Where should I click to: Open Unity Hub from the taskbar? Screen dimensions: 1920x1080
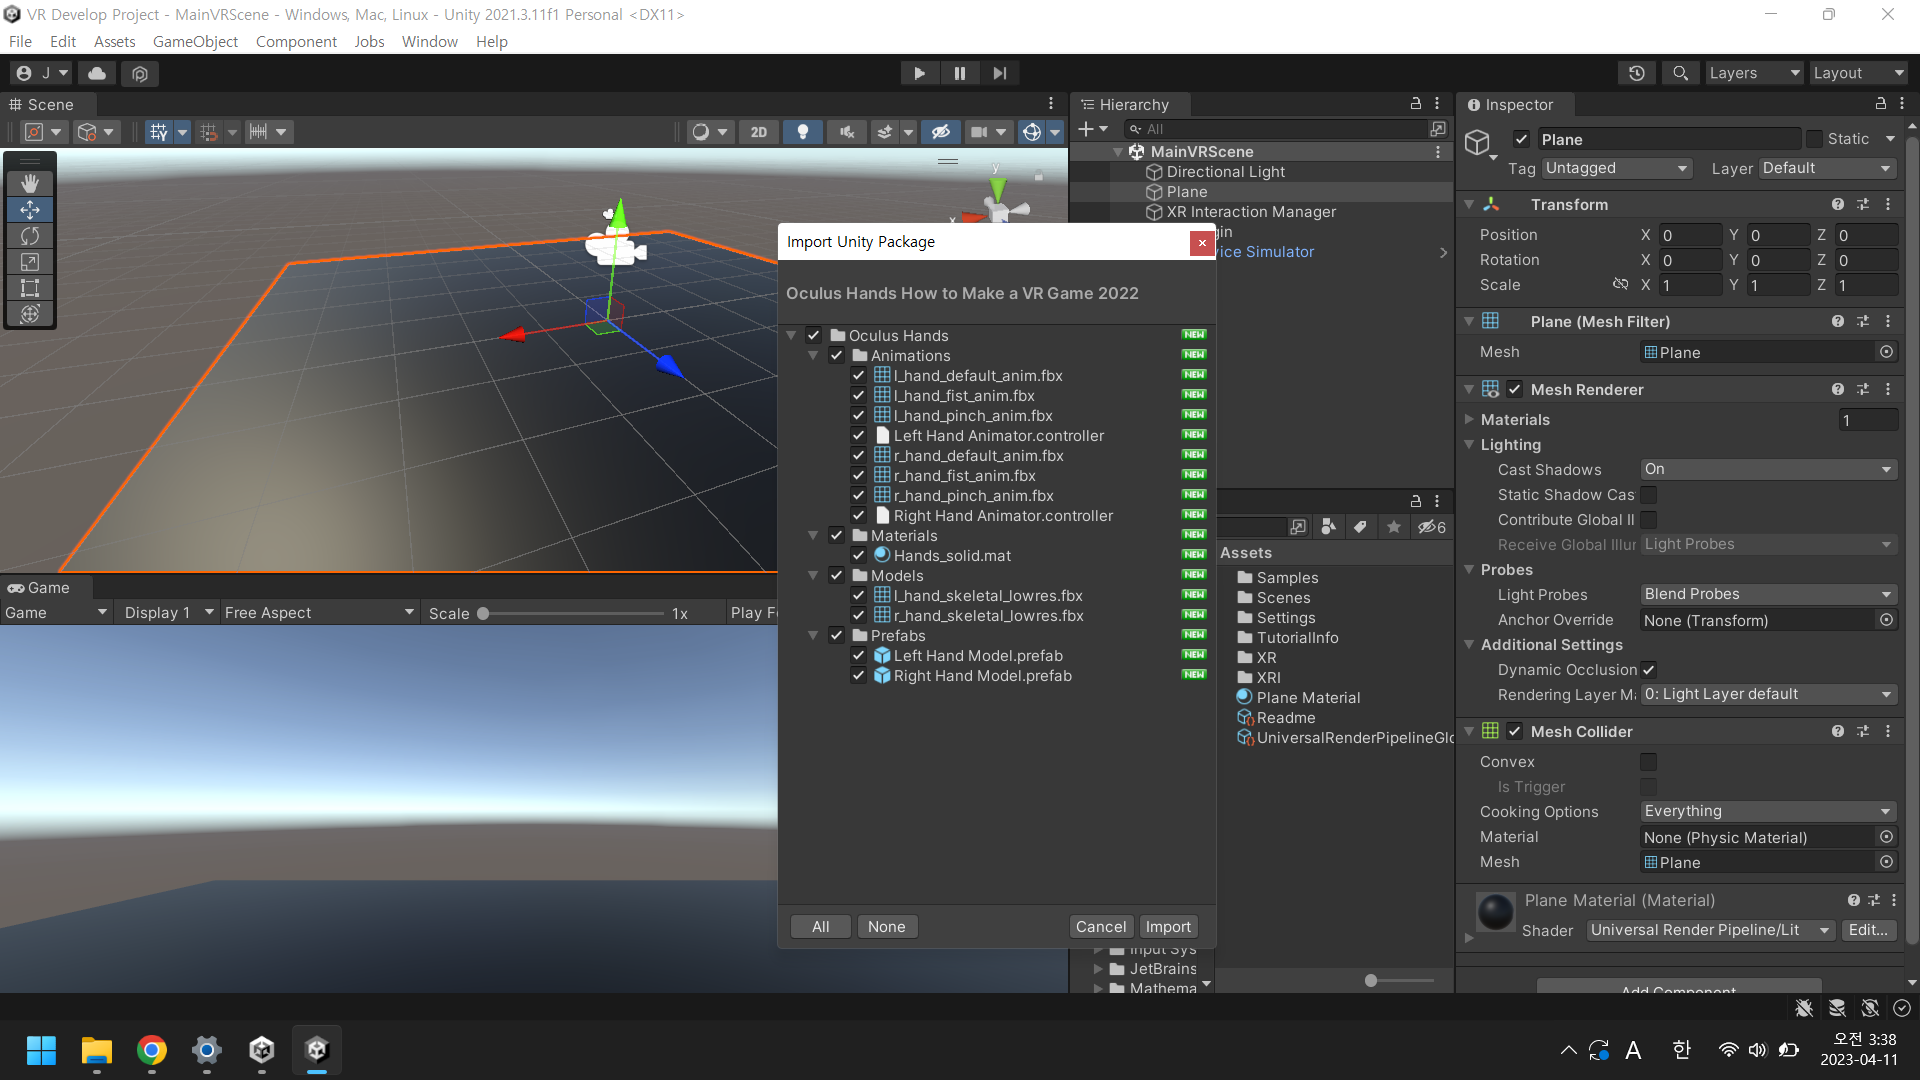262,1050
